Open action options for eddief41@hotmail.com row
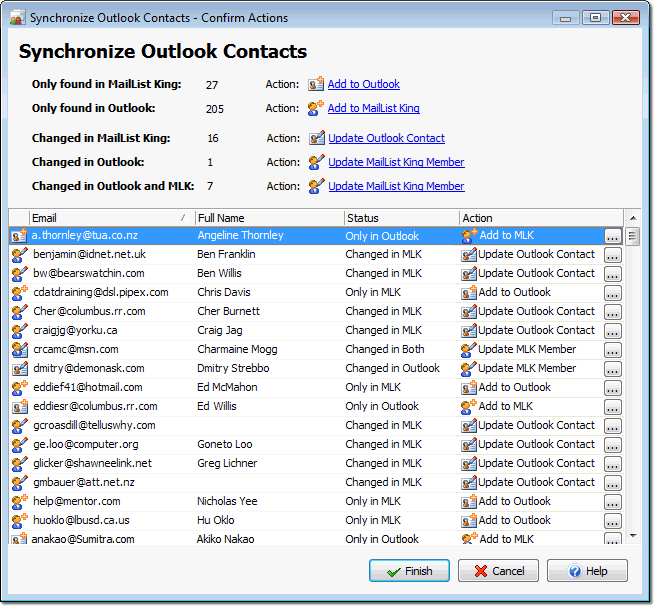Image resolution: width=654 pixels, height=606 pixels. click(x=612, y=388)
